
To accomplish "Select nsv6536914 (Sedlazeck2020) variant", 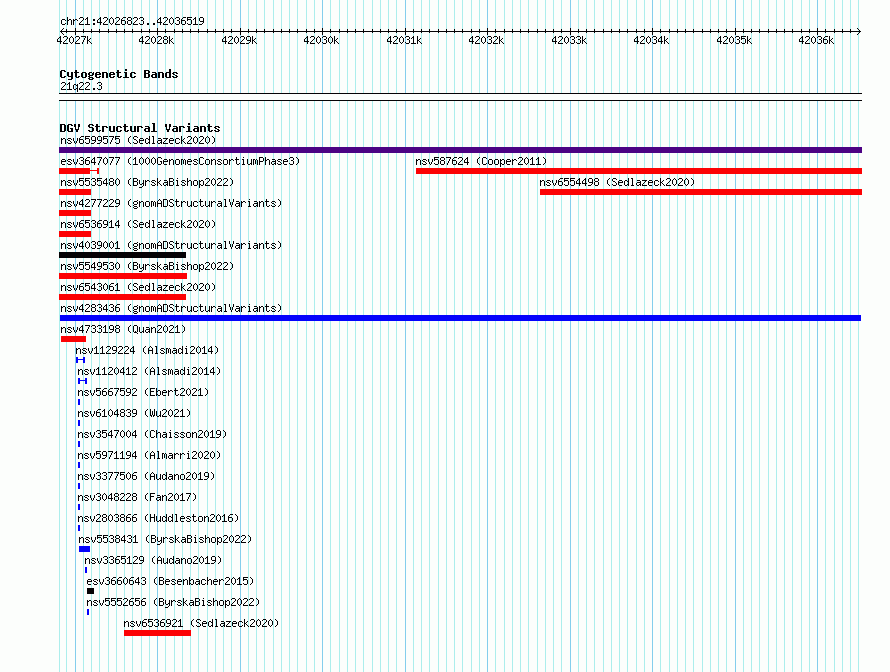I will coord(138,224).
